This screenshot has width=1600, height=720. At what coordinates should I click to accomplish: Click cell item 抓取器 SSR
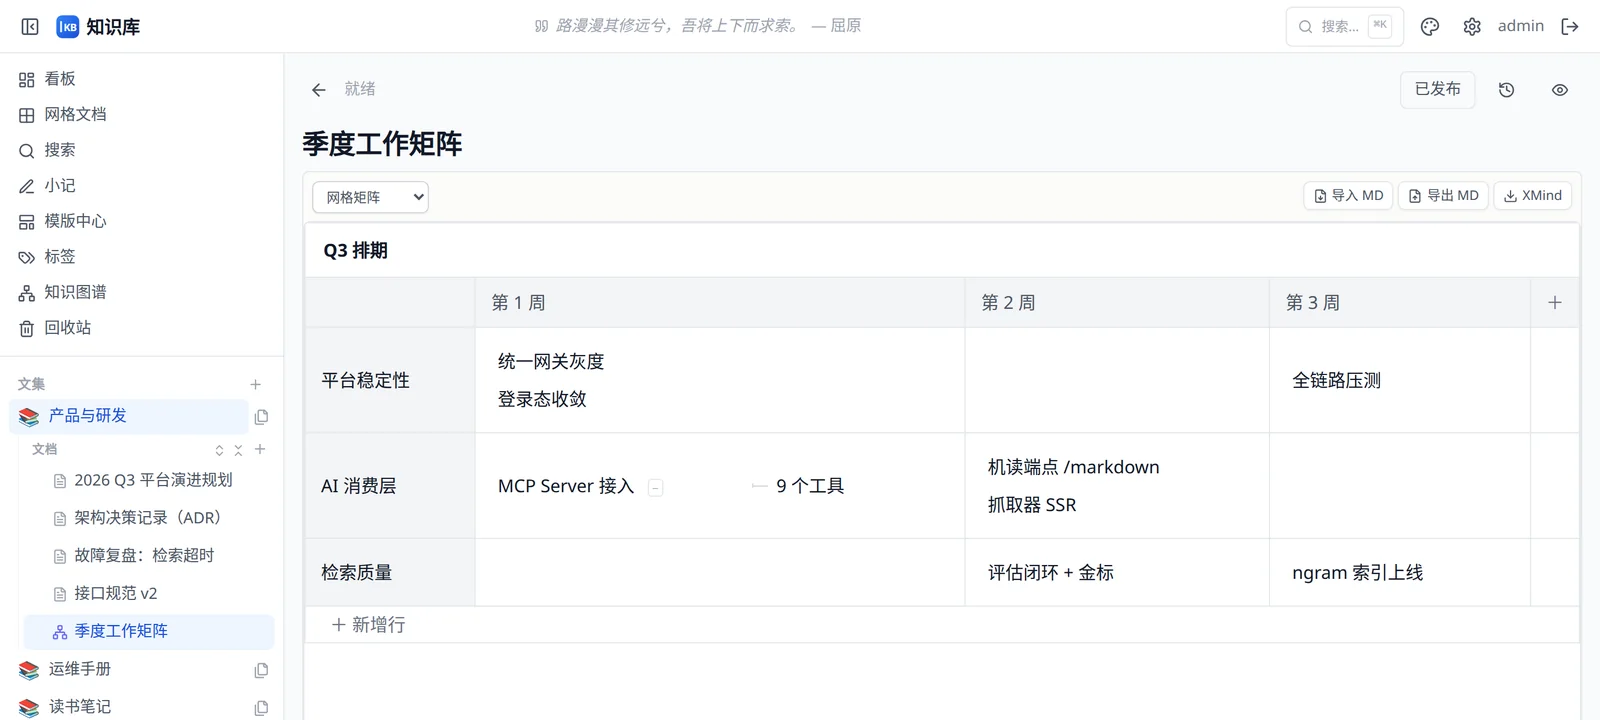1032,505
